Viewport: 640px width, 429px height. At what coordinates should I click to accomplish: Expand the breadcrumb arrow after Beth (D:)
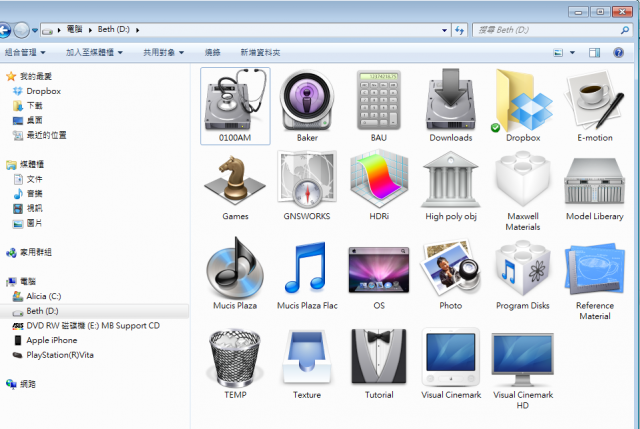[138, 30]
